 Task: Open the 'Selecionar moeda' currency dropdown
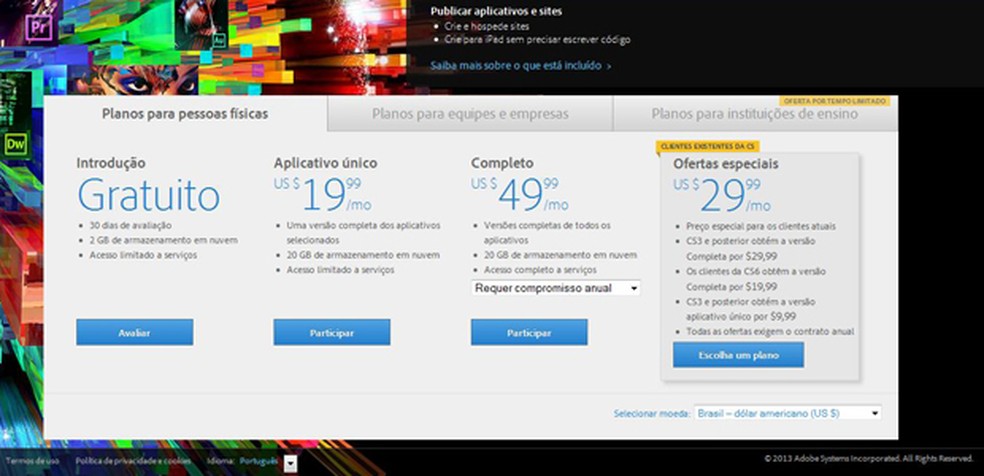(x=788, y=413)
